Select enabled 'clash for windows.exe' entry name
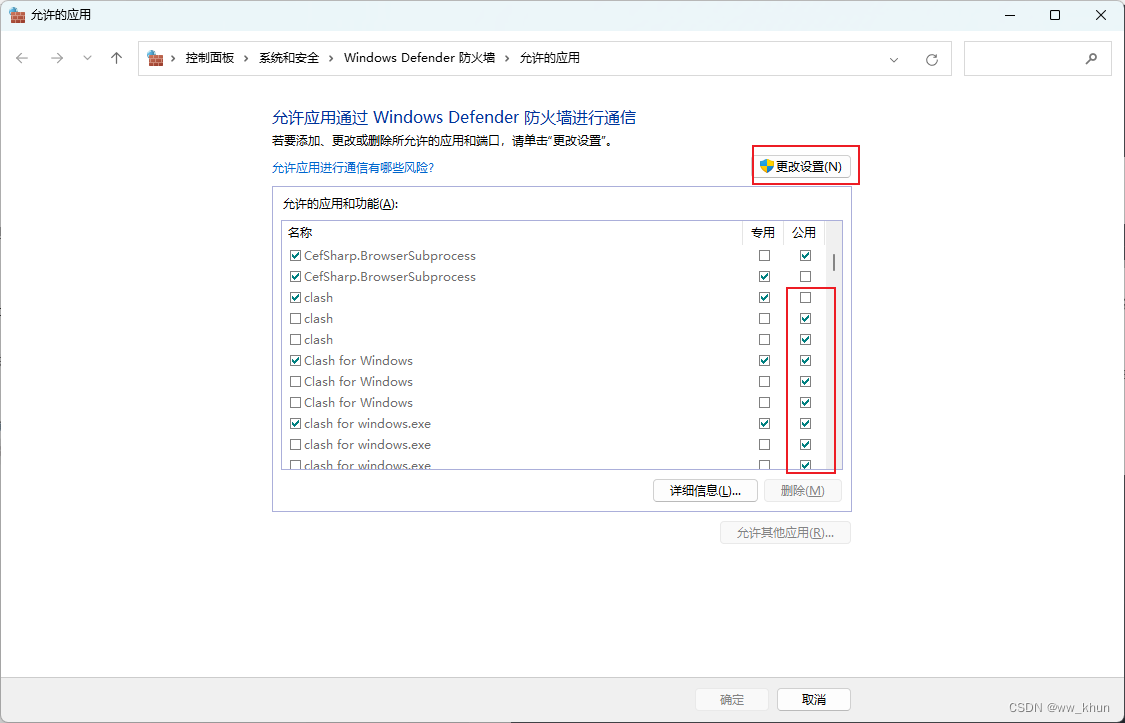Image resolution: width=1125 pixels, height=723 pixels. tap(367, 424)
